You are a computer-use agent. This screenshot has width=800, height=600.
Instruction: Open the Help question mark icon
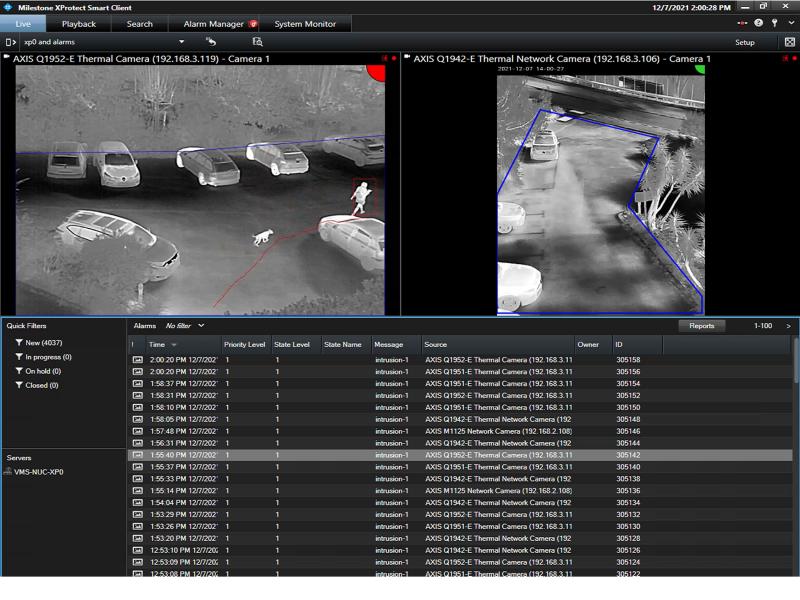tap(759, 23)
